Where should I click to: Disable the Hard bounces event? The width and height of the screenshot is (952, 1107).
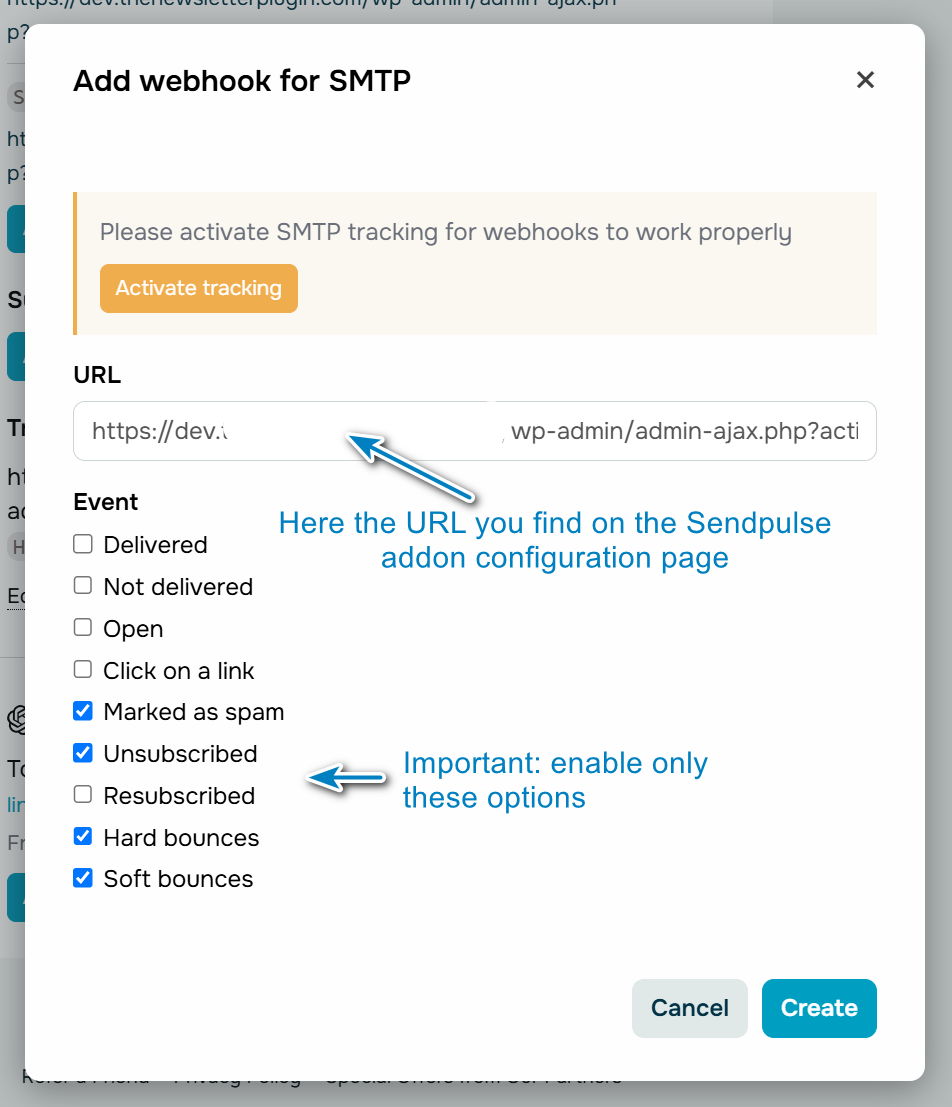click(x=82, y=837)
